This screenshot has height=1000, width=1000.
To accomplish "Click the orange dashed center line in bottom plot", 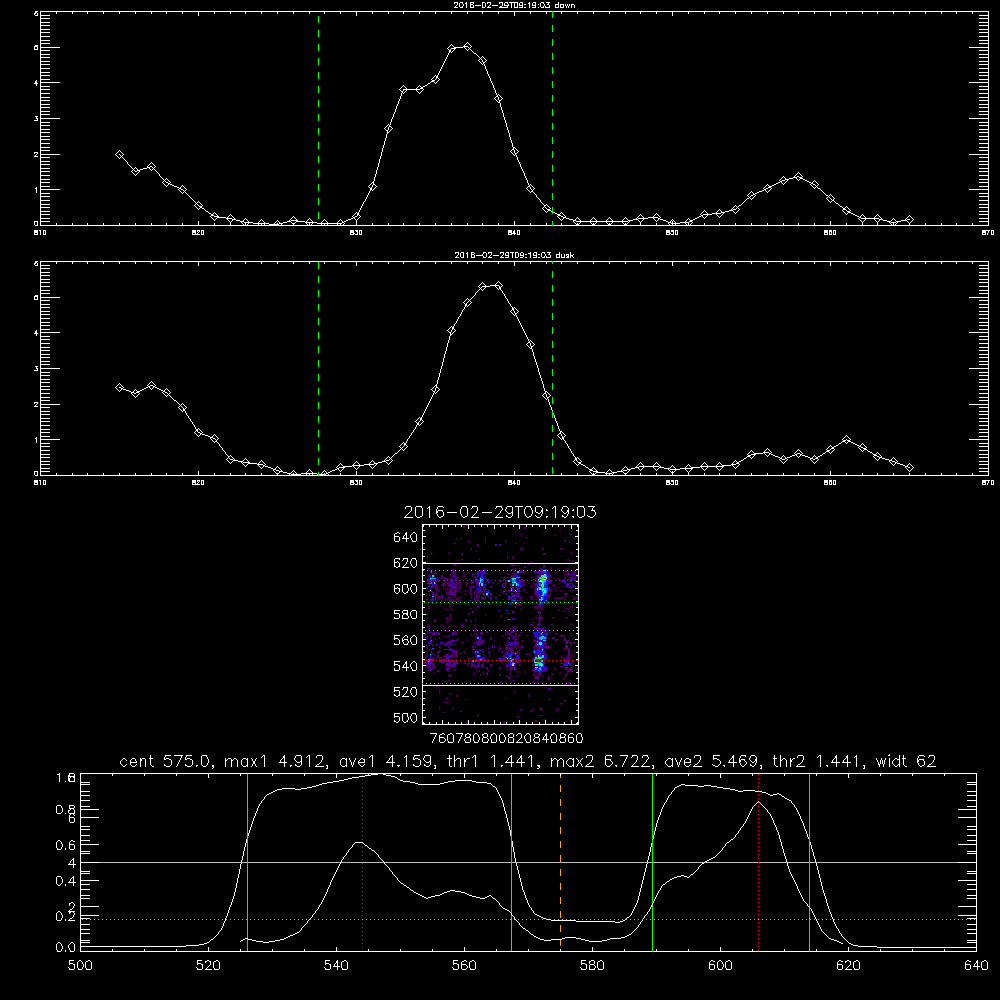I will (x=561, y=861).
